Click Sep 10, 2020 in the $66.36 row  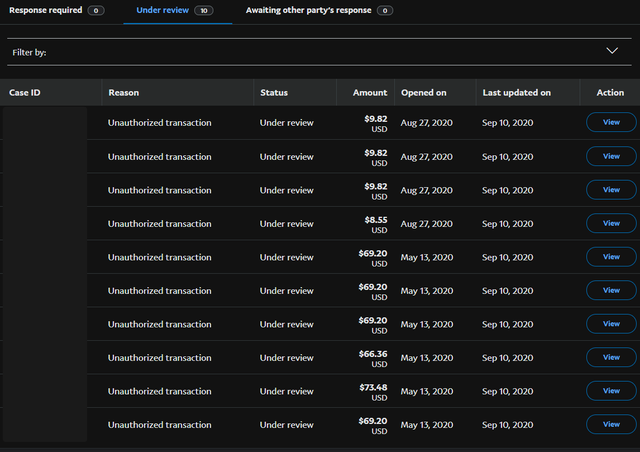tap(507, 358)
